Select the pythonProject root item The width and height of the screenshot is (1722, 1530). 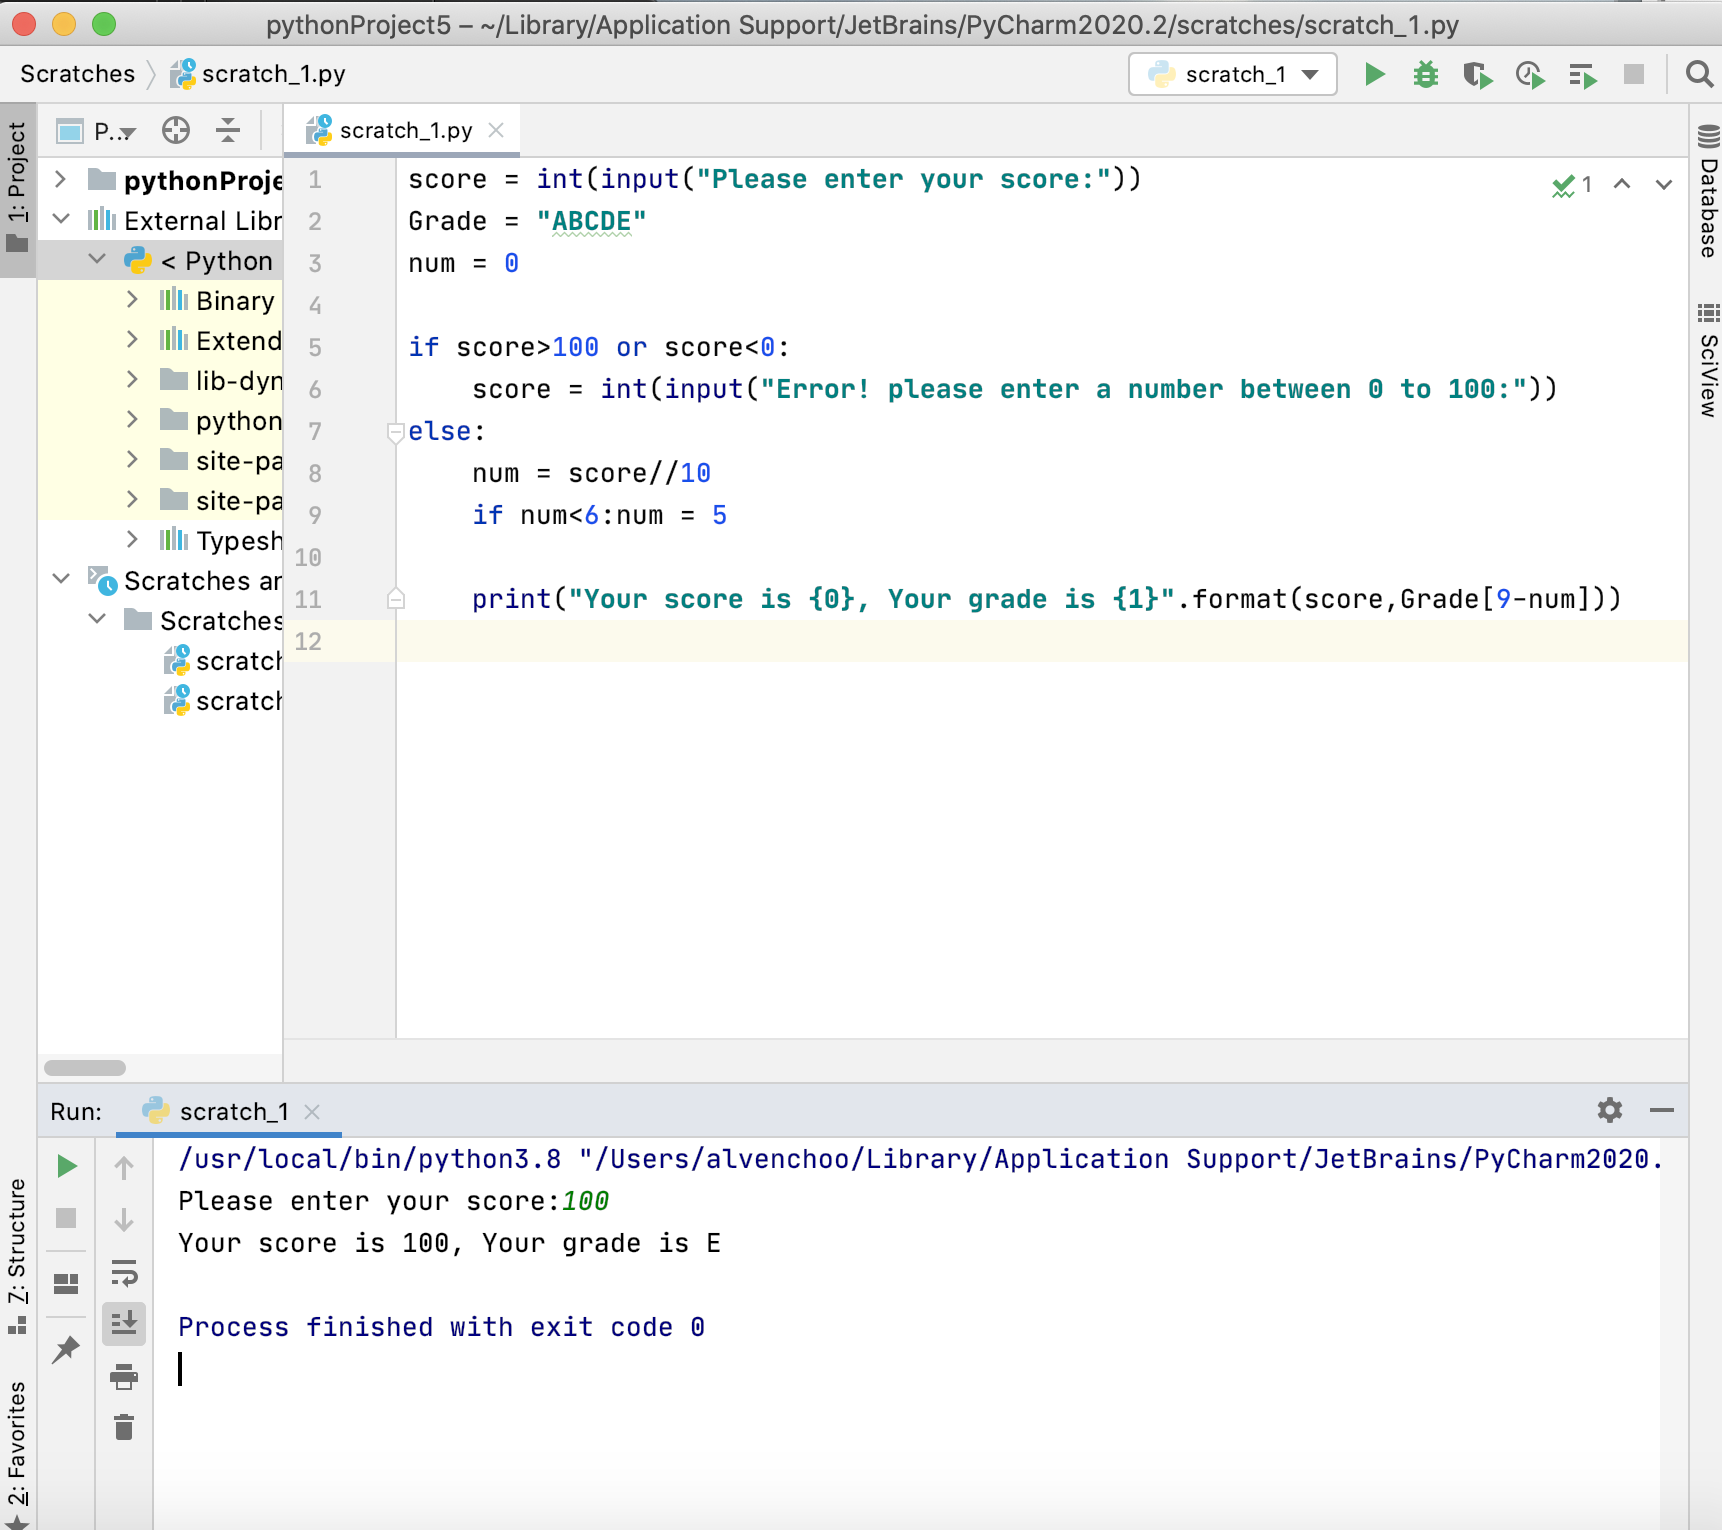coord(185,180)
